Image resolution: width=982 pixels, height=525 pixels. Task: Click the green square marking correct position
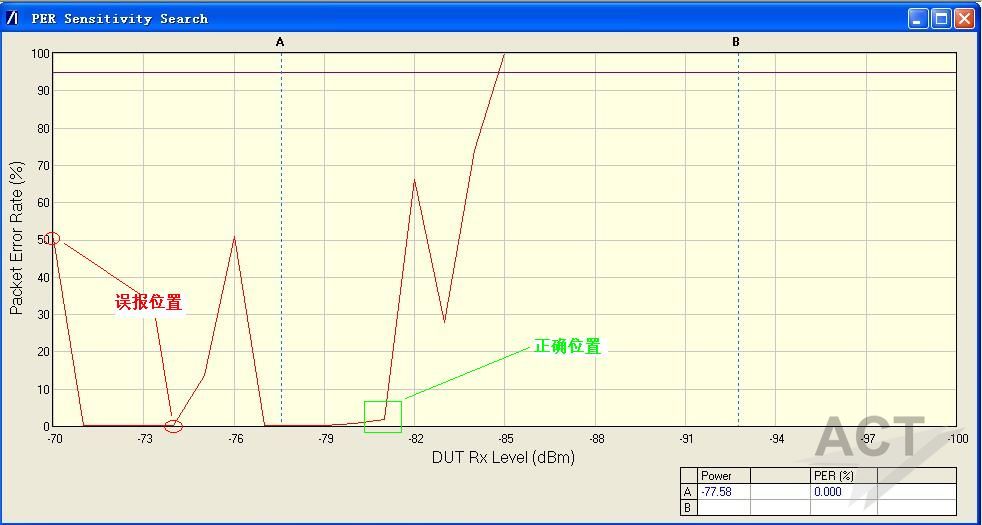pyautogui.click(x=382, y=417)
